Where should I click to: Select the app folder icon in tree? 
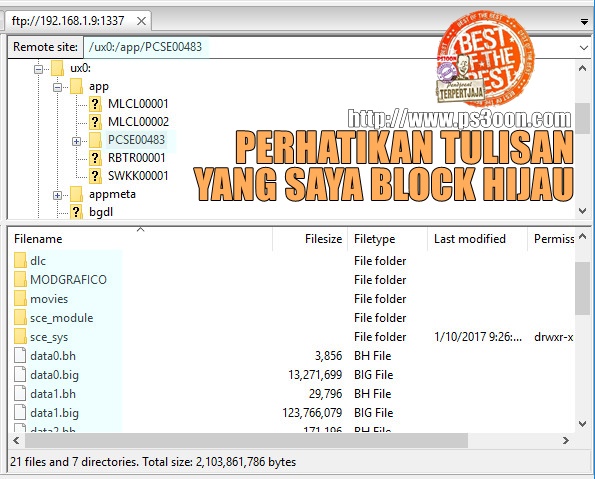click(x=76, y=86)
